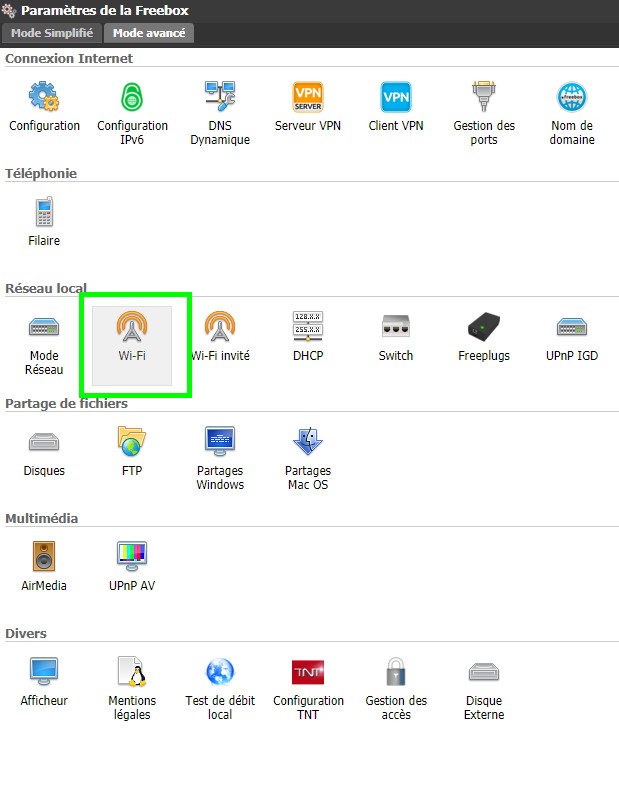Select the Mode avancé tab
This screenshot has height=796, width=619.
coord(149,33)
